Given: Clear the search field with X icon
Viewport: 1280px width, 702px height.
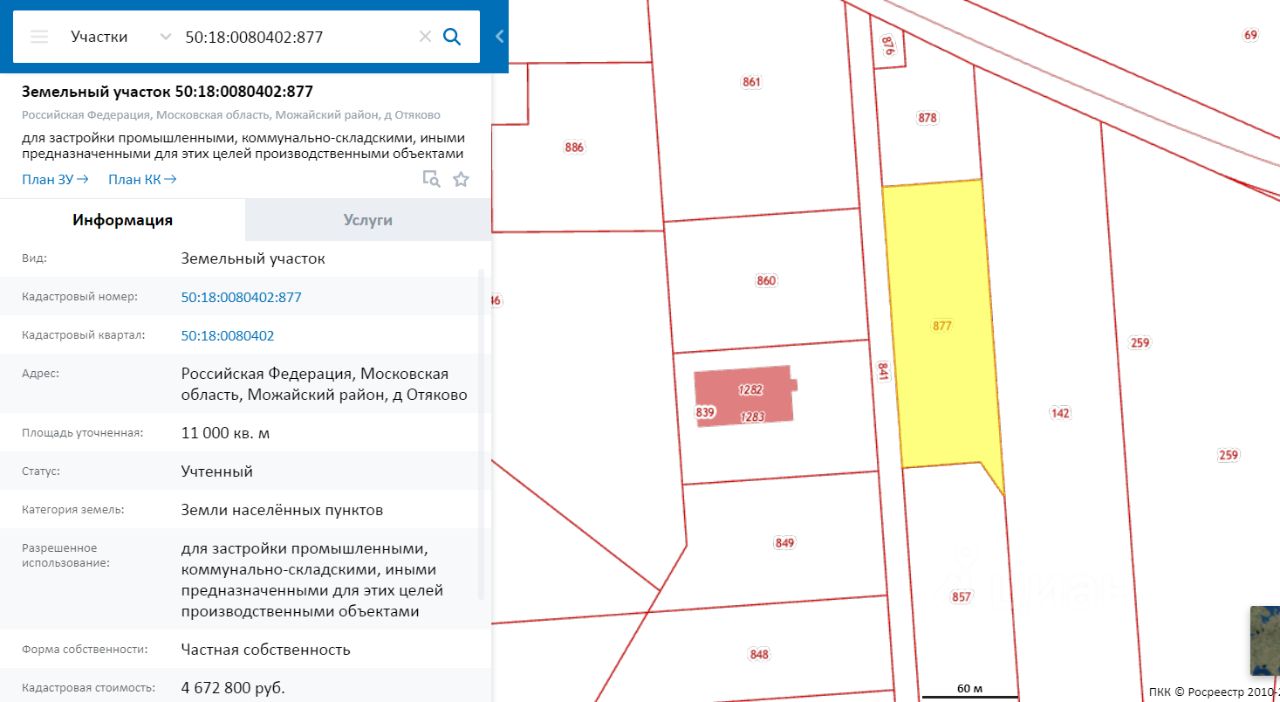Looking at the screenshot, I should pyautogui.click(x=425, y=37).
